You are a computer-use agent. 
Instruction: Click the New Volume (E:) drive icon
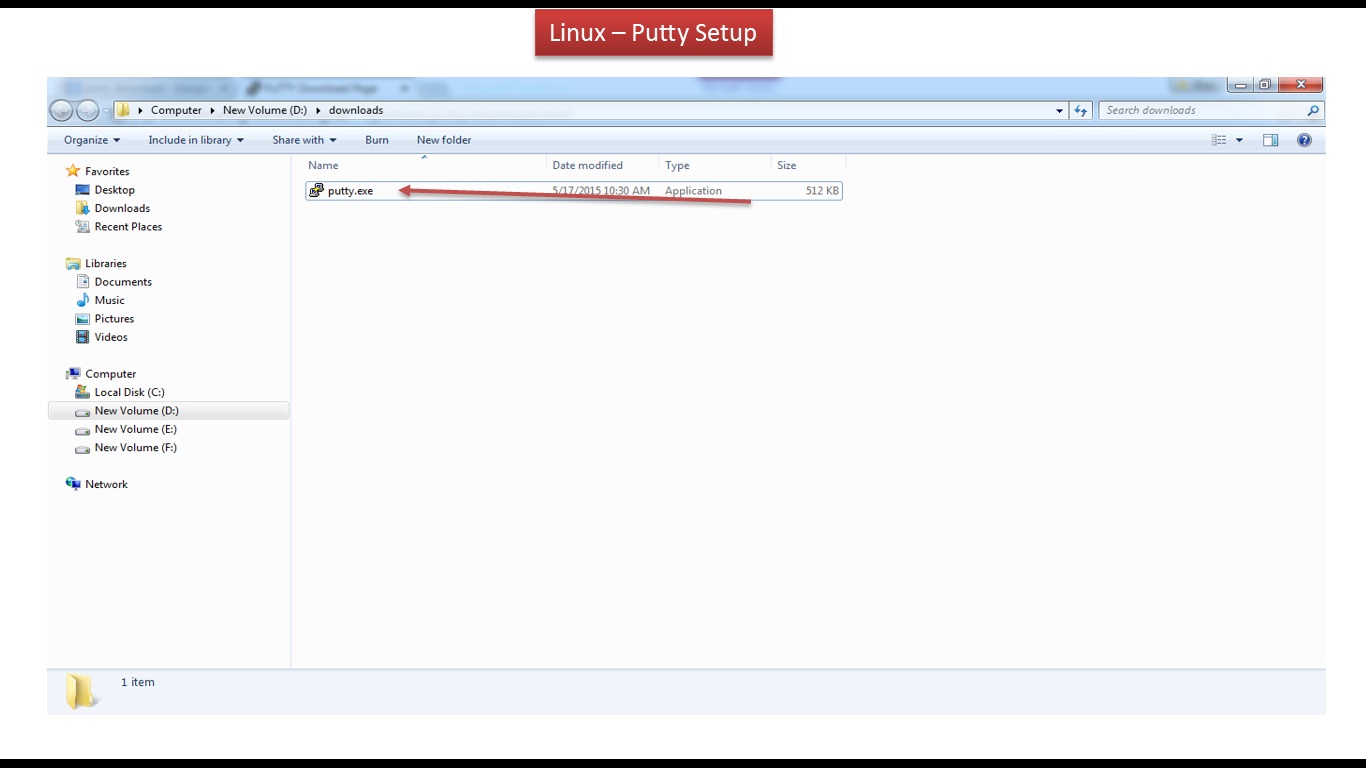click(x=83, y=430)
